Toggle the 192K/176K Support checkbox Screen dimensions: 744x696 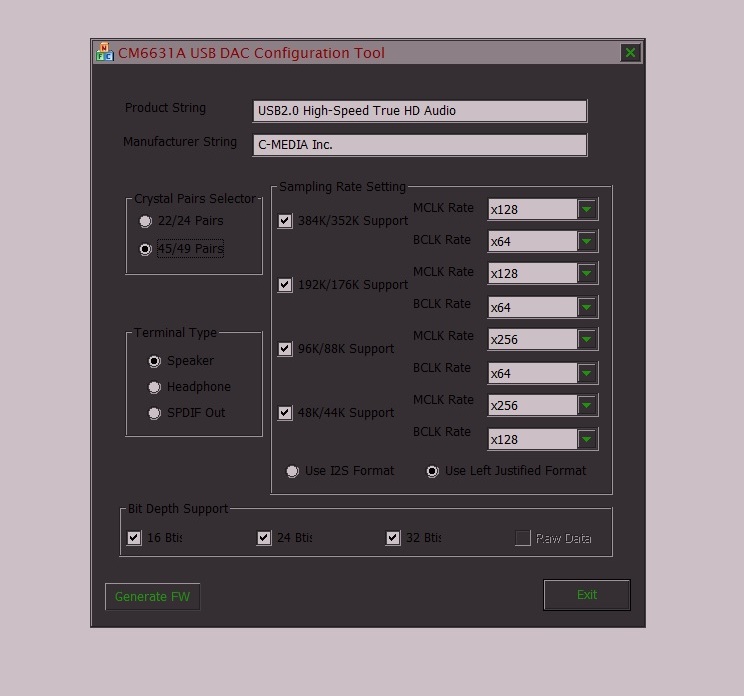coord(286,285)
